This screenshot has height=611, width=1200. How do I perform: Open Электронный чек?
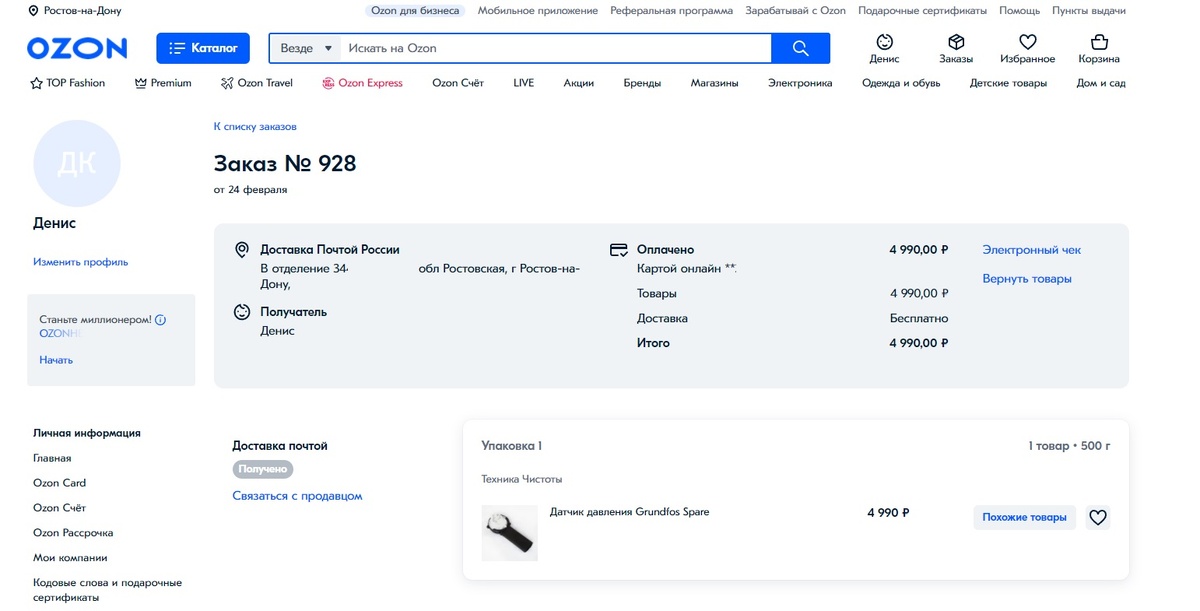(x=1031, y=250)
